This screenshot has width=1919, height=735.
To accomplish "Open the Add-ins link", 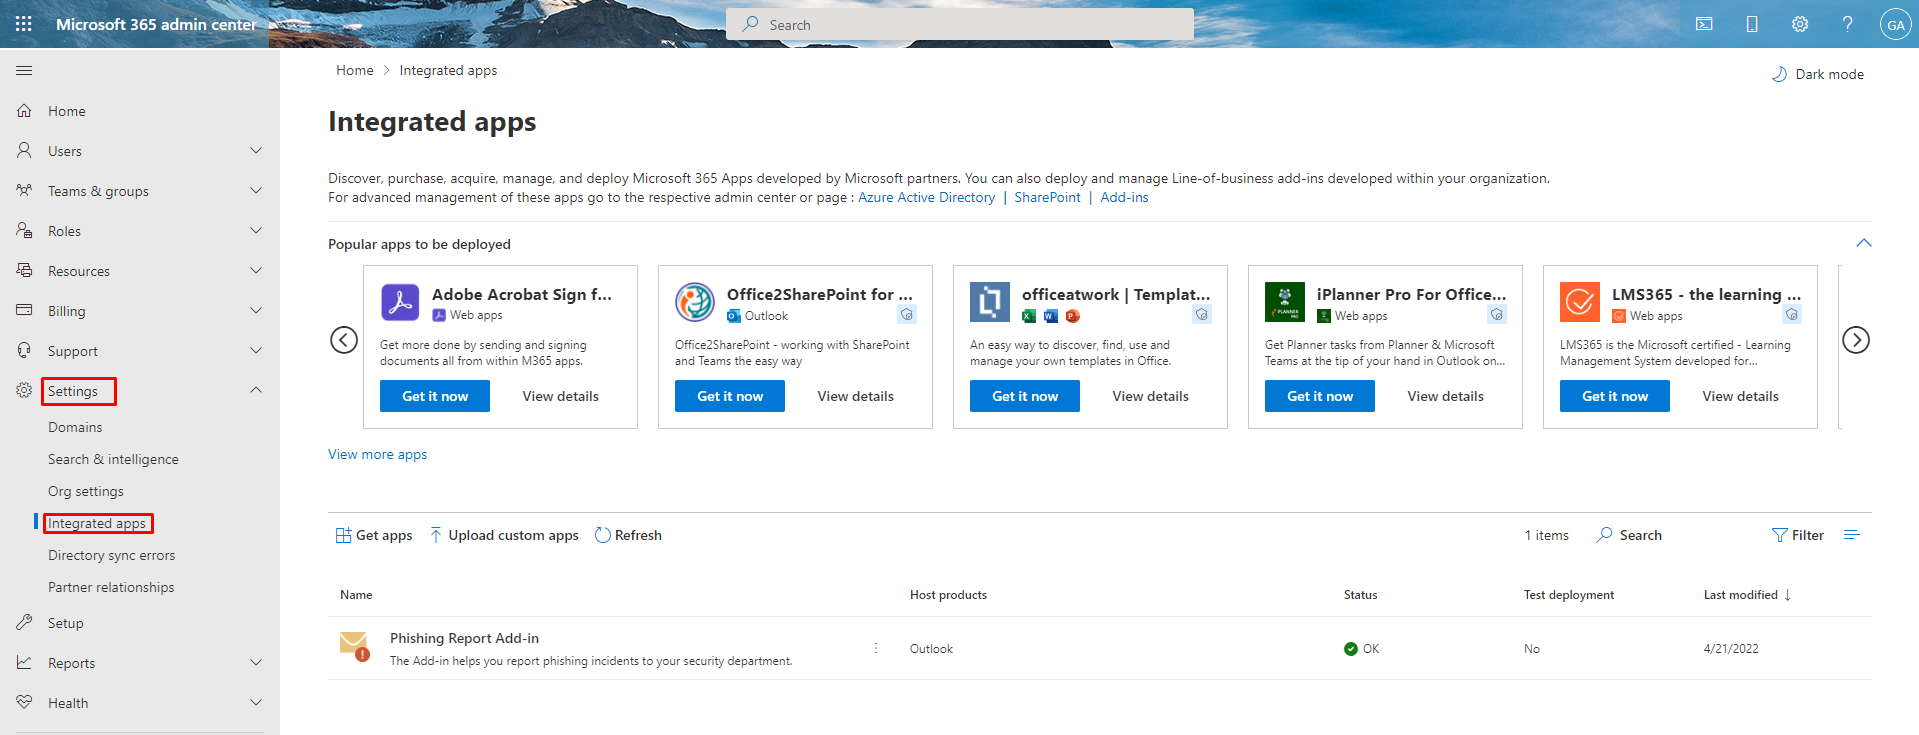I will pos(1124,197).
